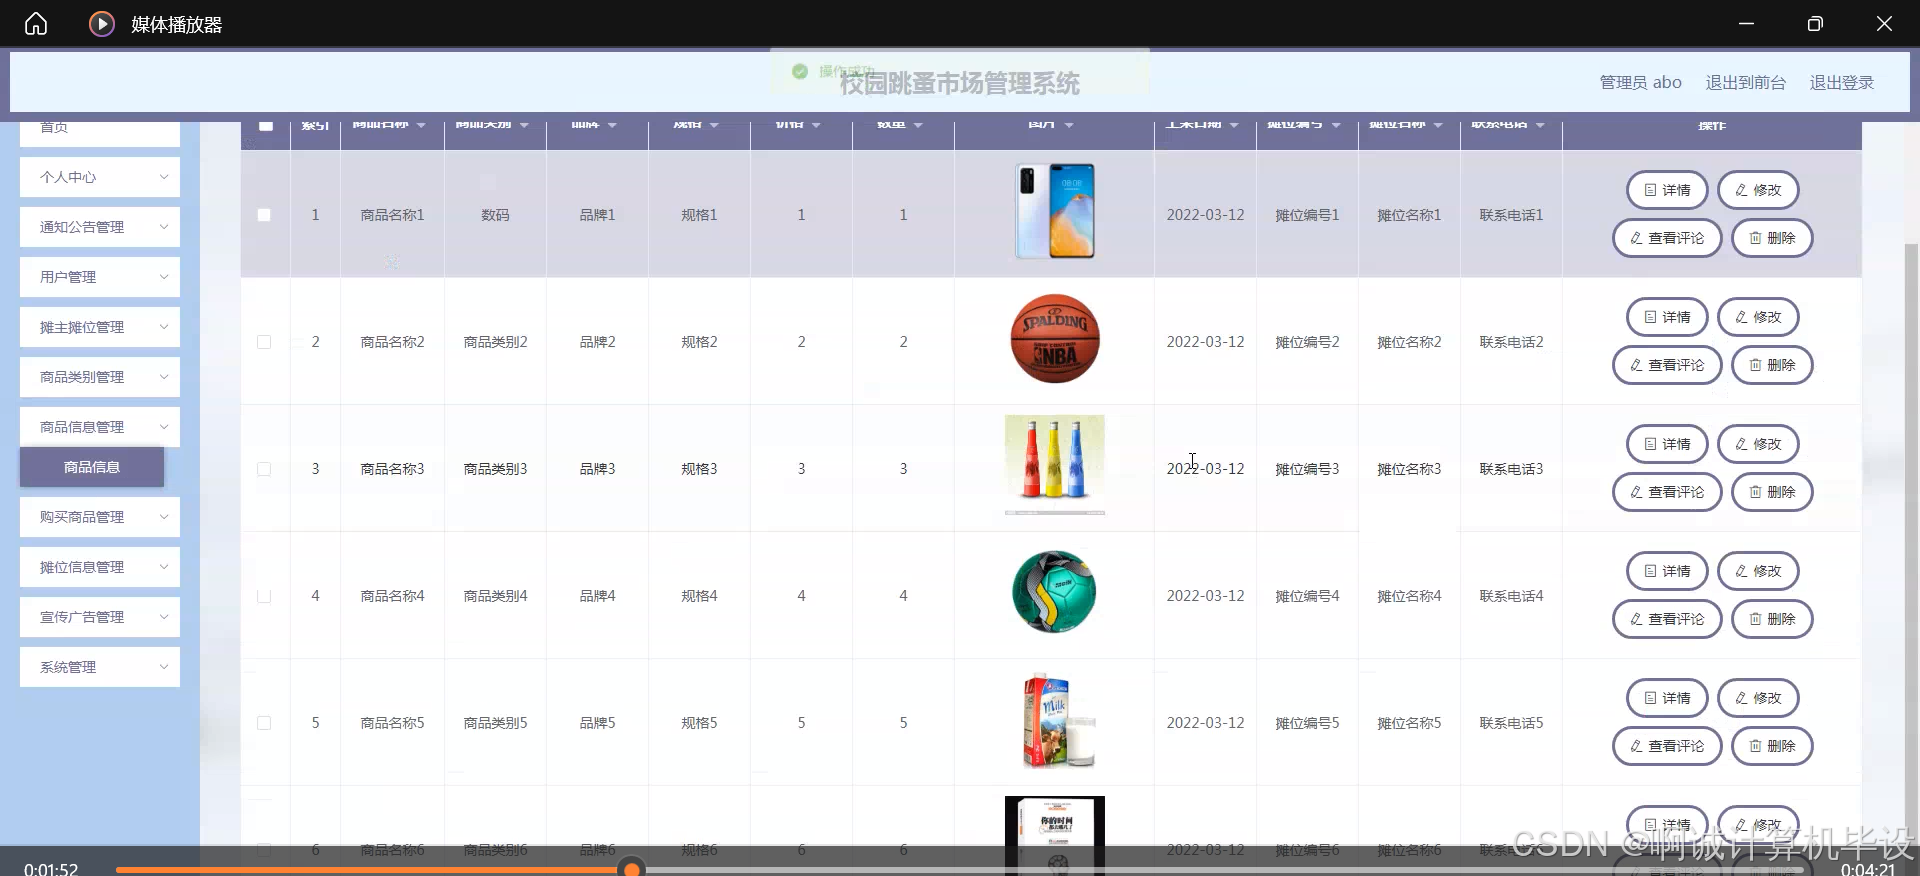The image size is (1920, 876).
Task: Expand the 摊位信息管理 menu
Action: (100, 567)
